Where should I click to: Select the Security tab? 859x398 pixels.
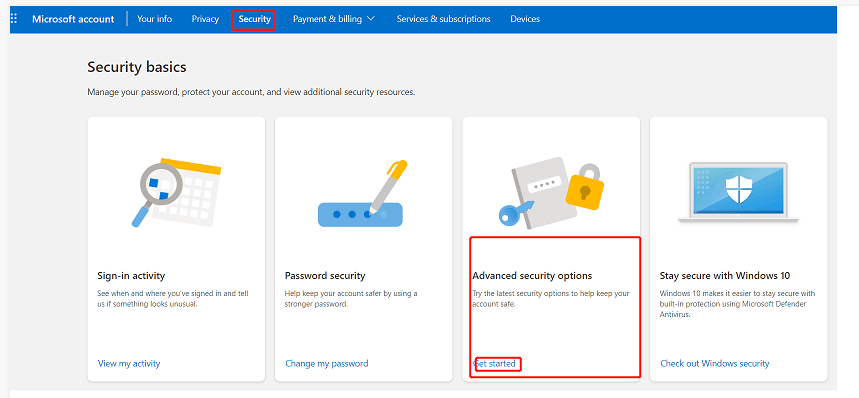click(x=254, y=19)
